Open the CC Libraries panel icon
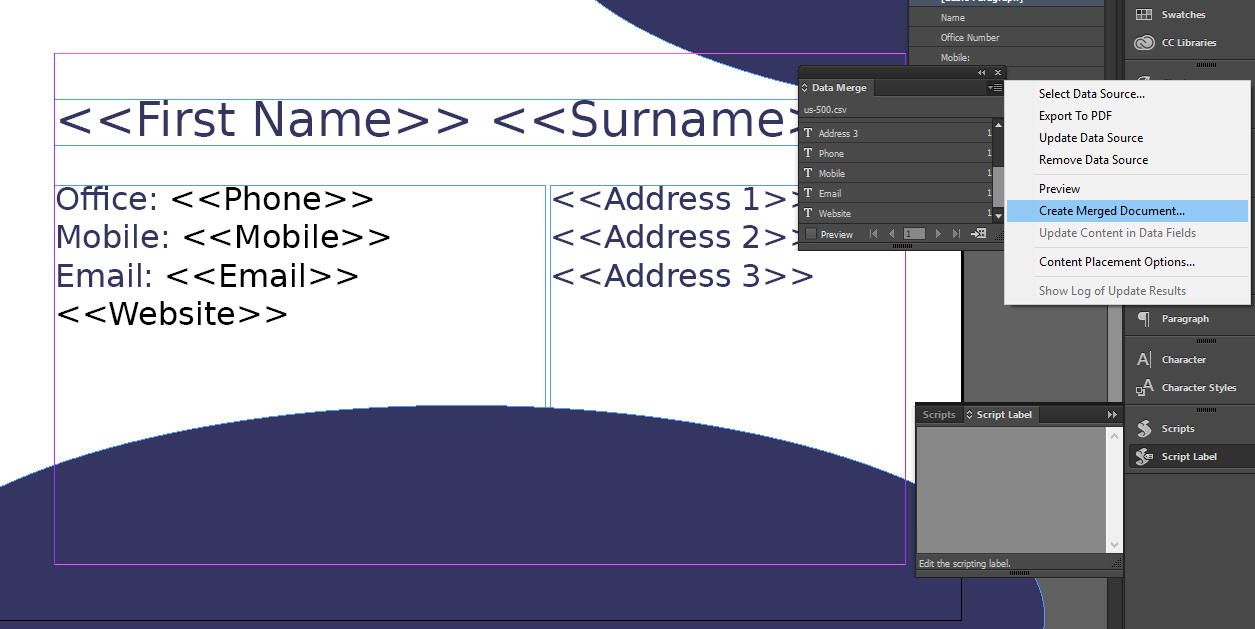This screenshot has height=629, width=1255. click(x=1145, y=43)
